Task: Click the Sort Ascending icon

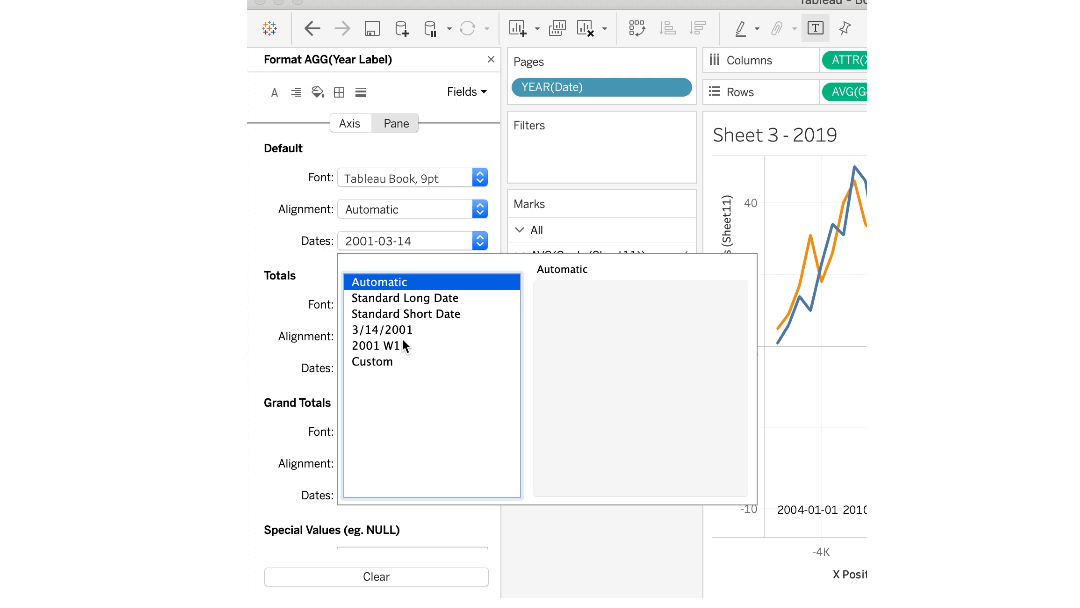Action: coord(667,28)
